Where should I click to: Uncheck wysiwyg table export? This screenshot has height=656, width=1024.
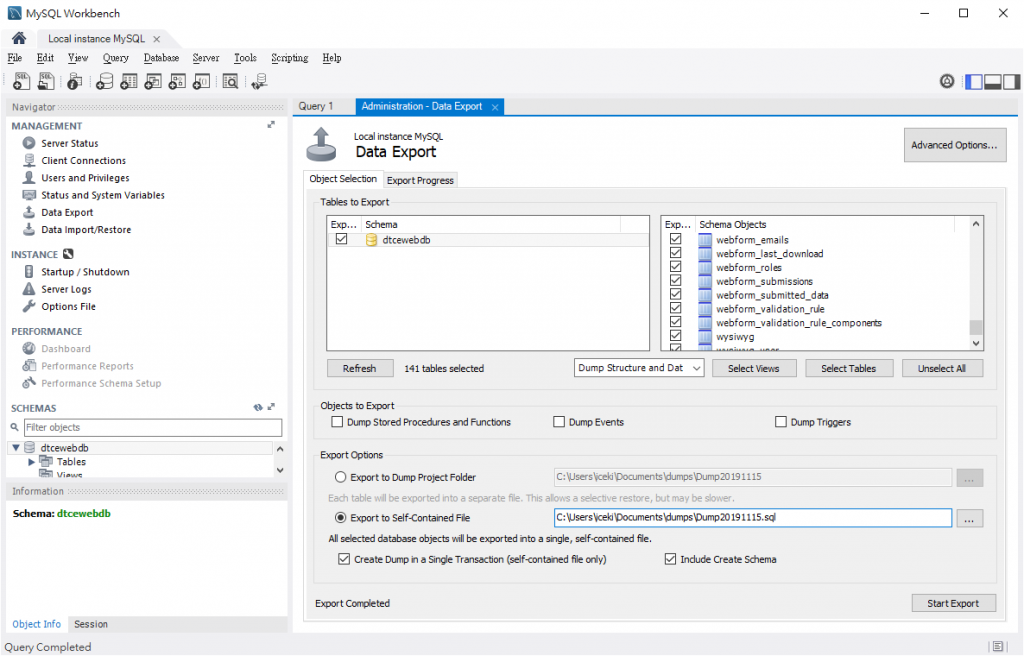point(675,336)
